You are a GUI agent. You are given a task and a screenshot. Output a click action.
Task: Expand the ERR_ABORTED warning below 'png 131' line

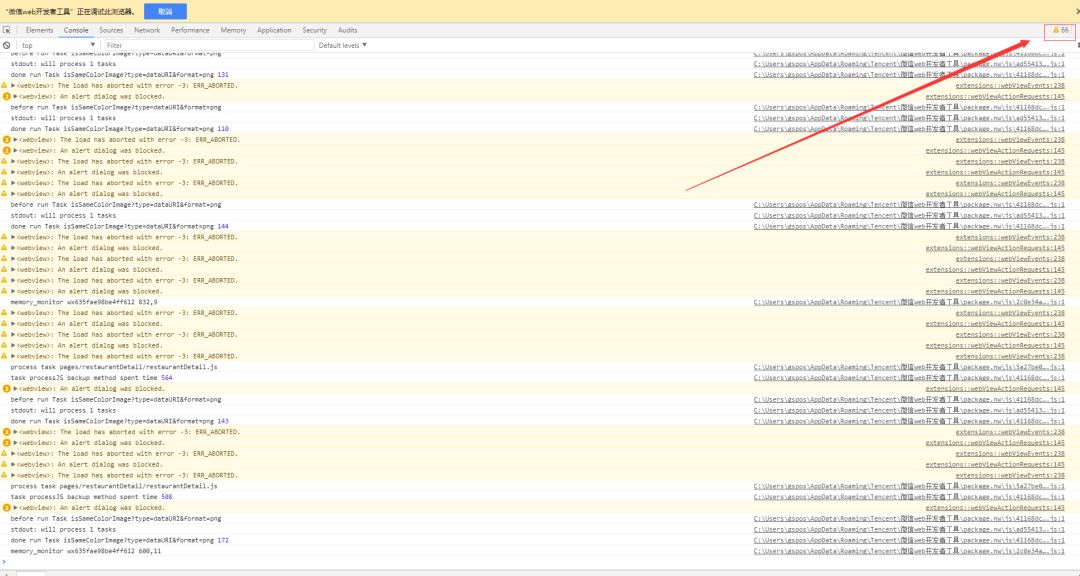tap(14, 85)
